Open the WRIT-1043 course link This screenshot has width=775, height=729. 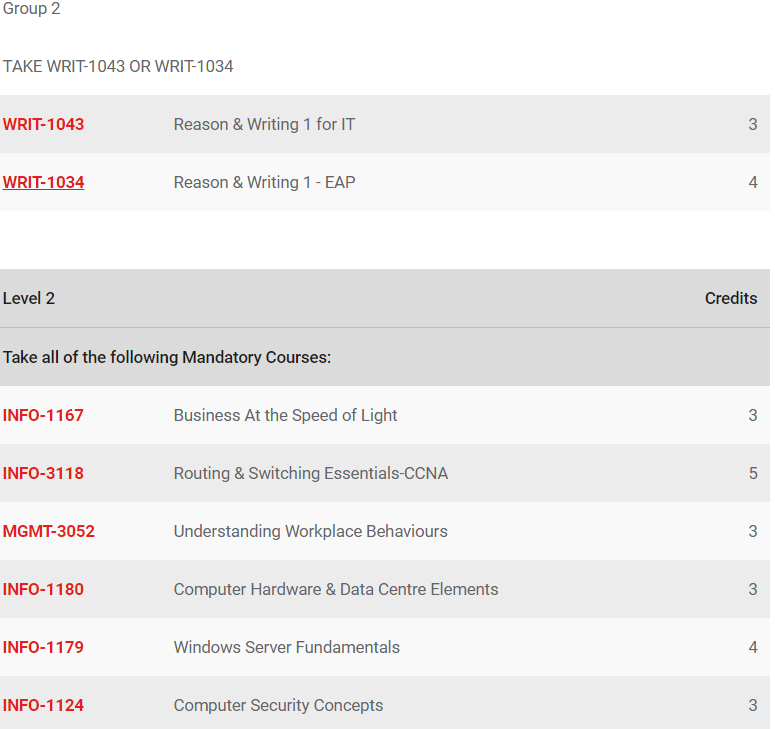[x=43, y=125]
